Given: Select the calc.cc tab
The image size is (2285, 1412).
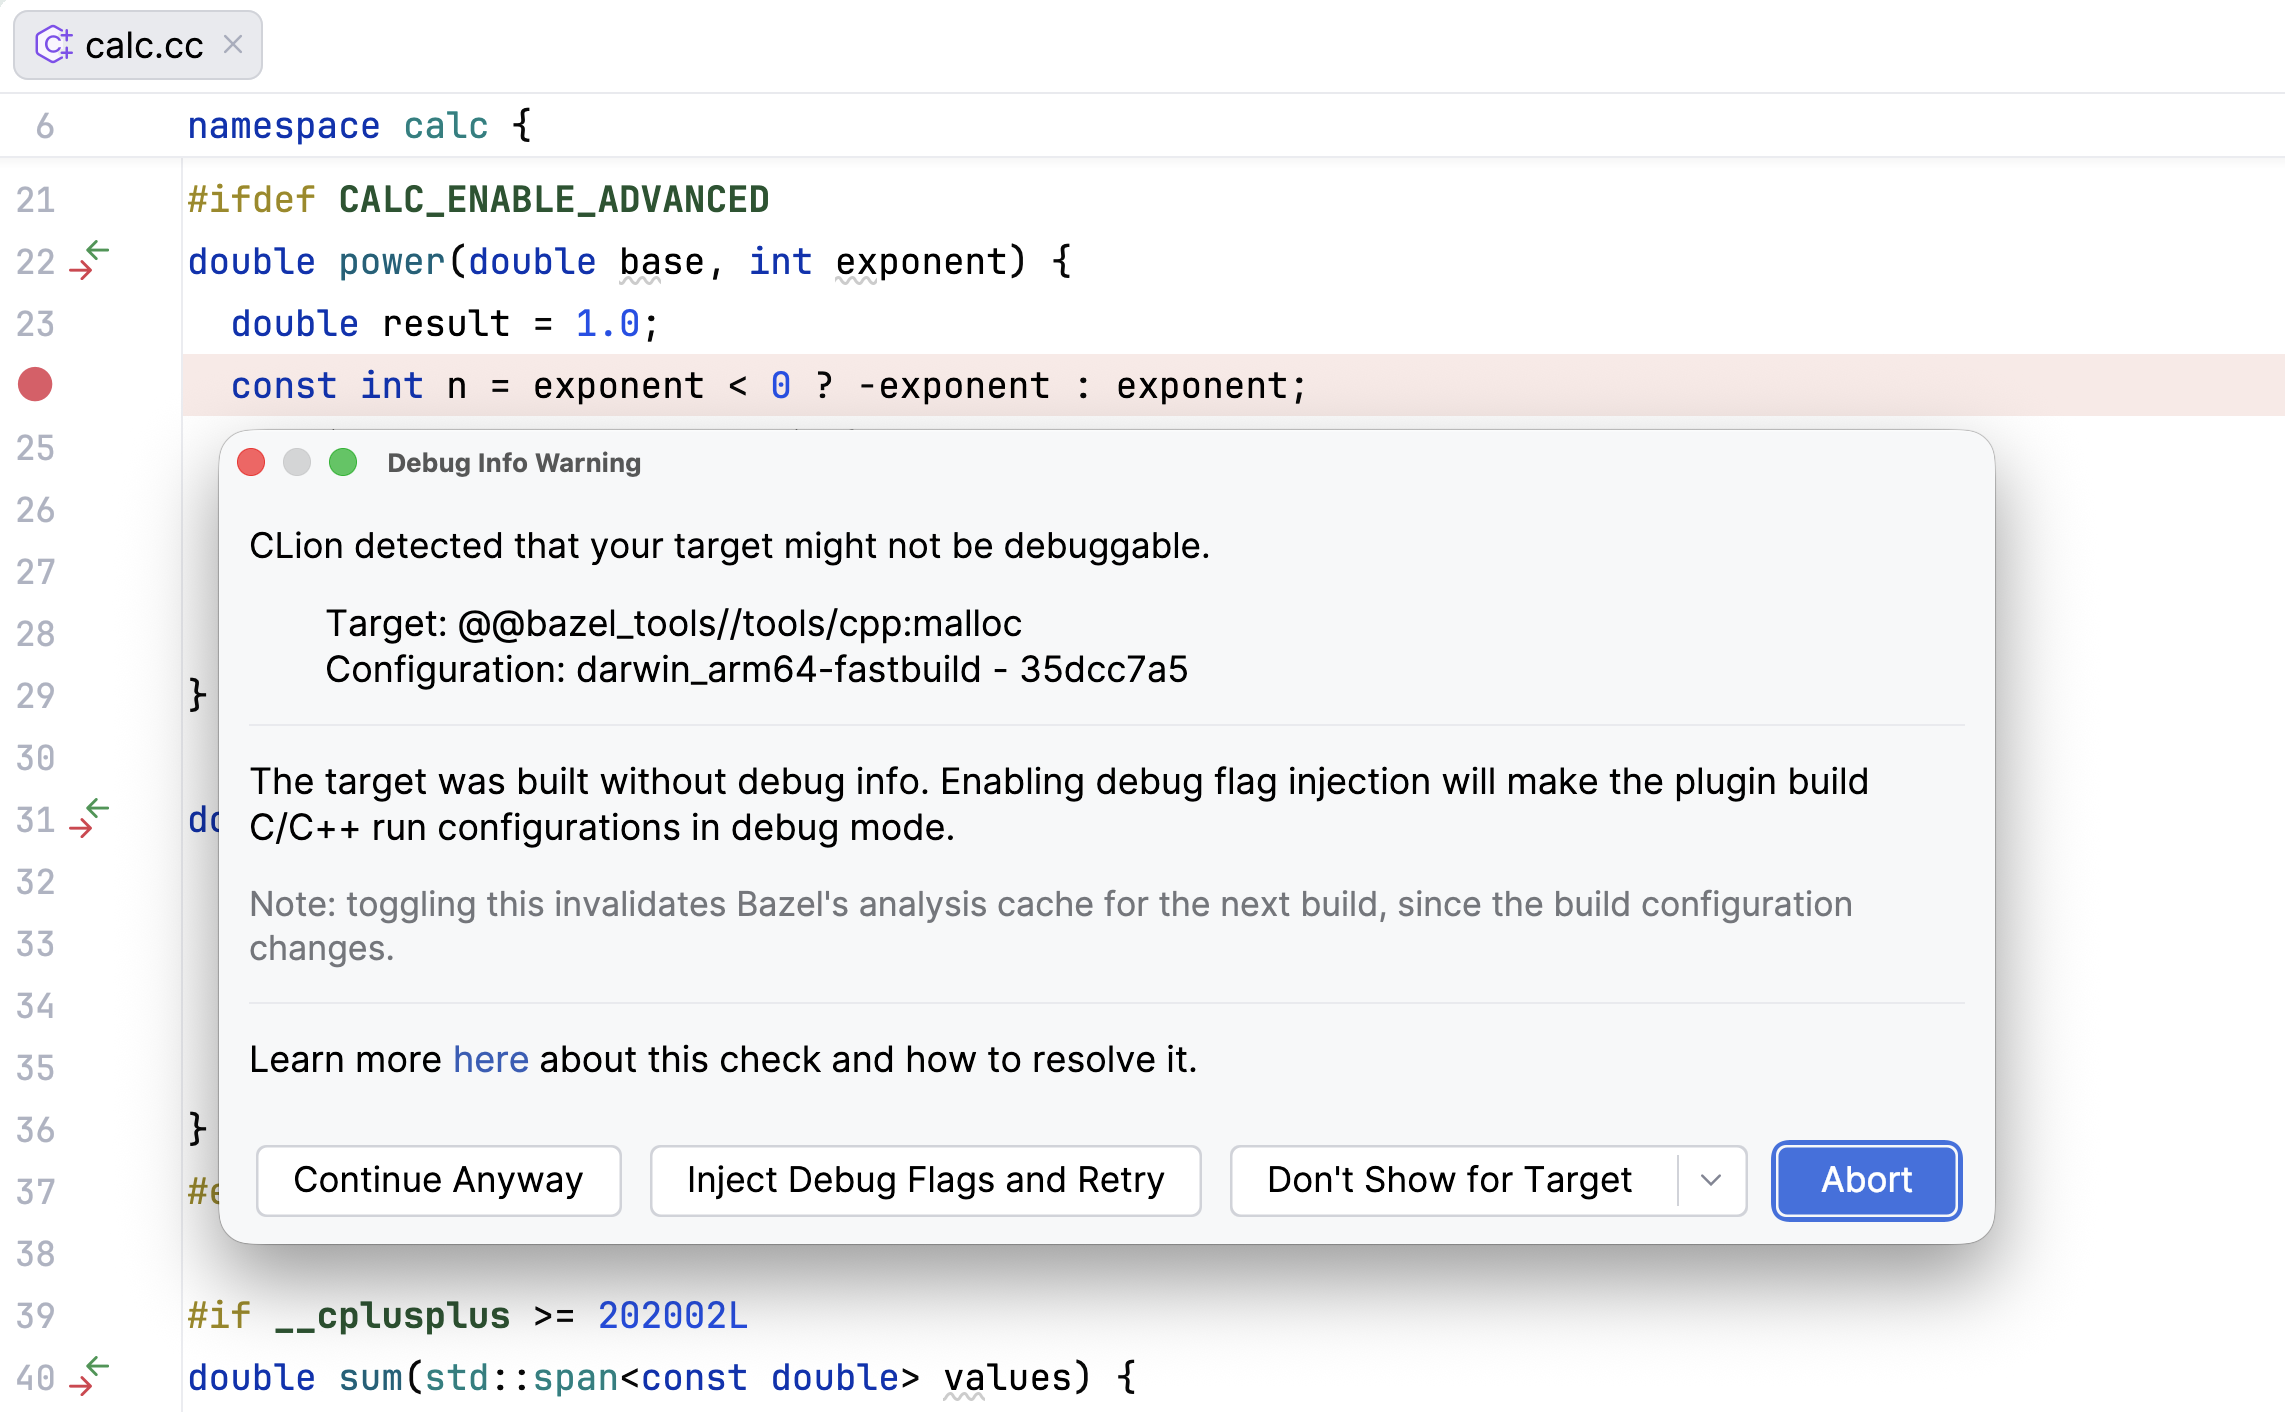Looking at the screenshot, I should pyautogui.click(x=138, y=45).
